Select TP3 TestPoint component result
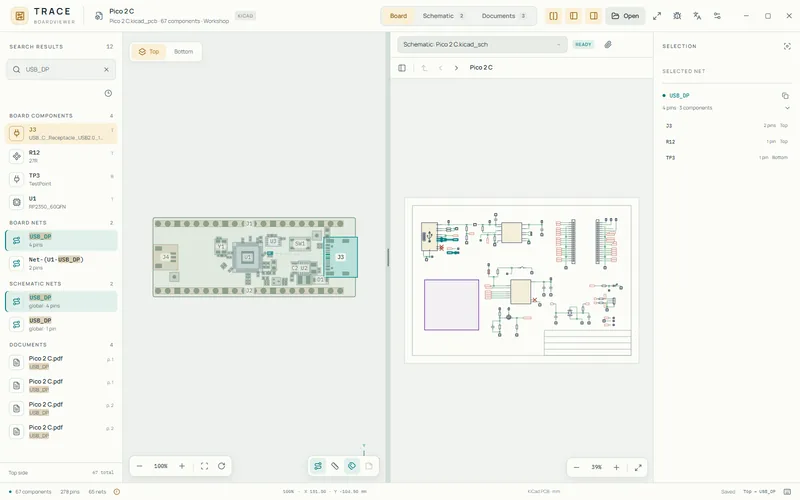Screen dimensions: 800x500 click(61, 179)
